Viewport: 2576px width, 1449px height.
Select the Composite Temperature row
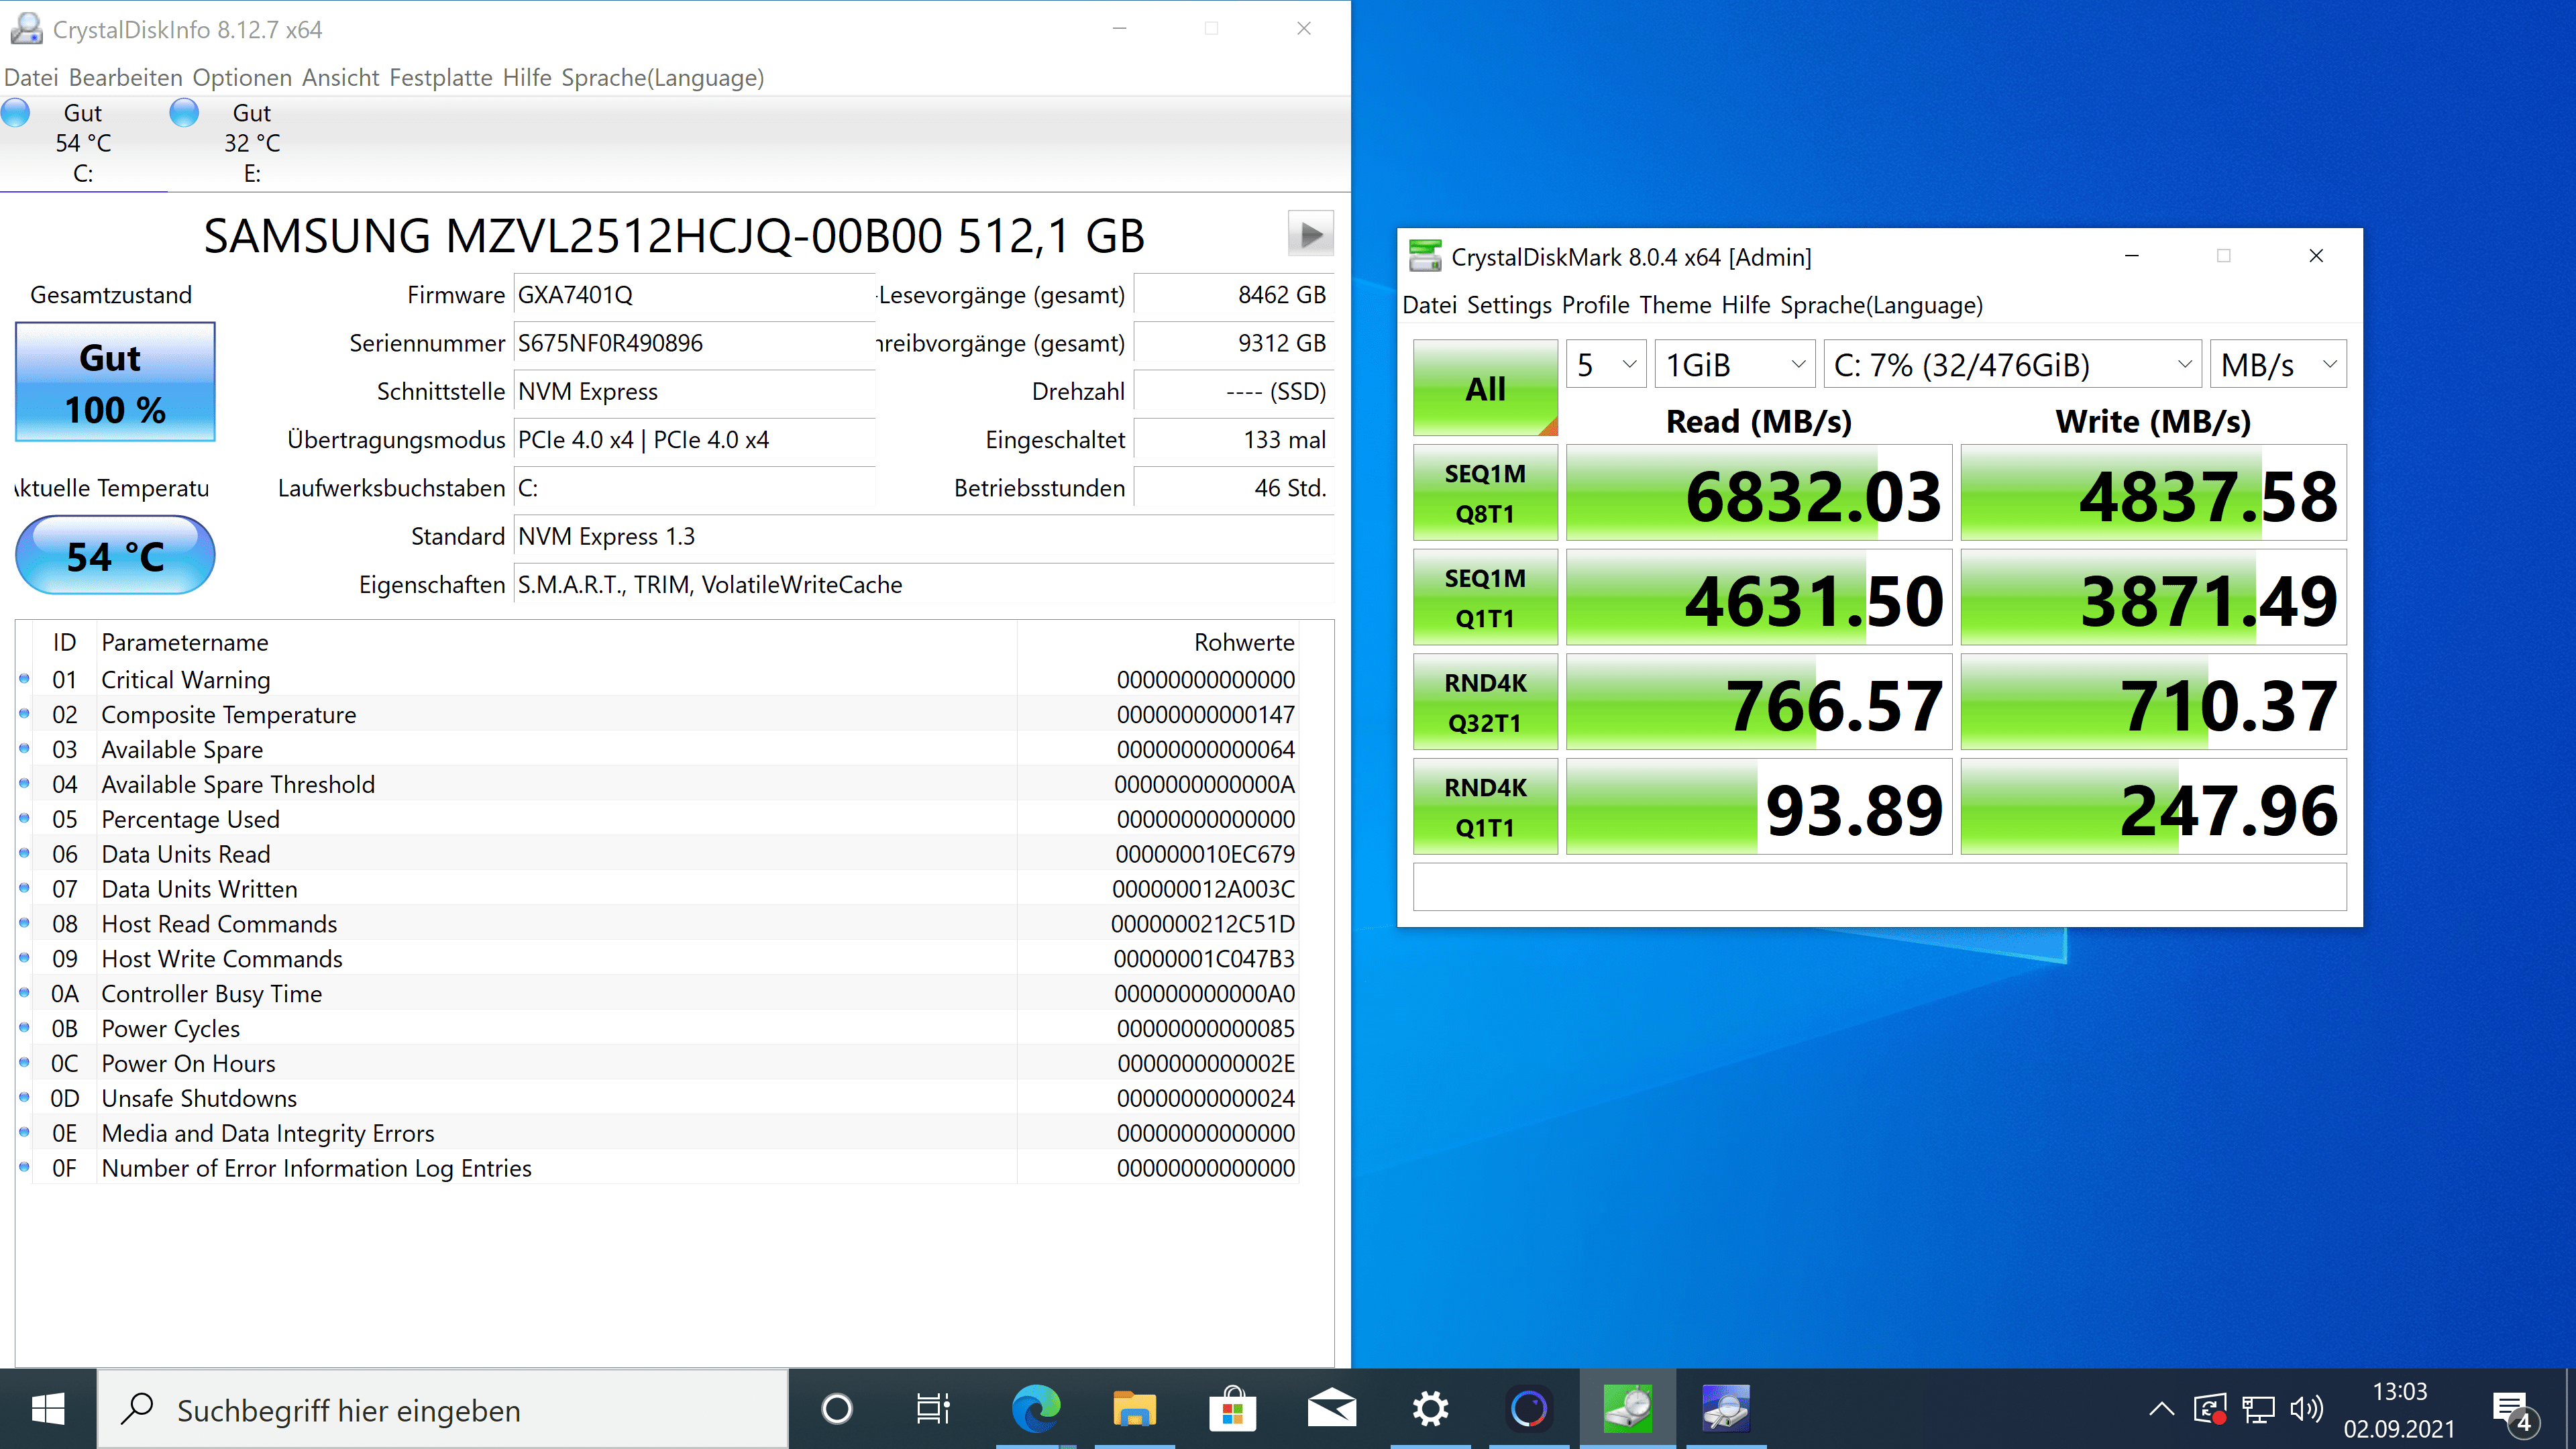tap(658, 714)
